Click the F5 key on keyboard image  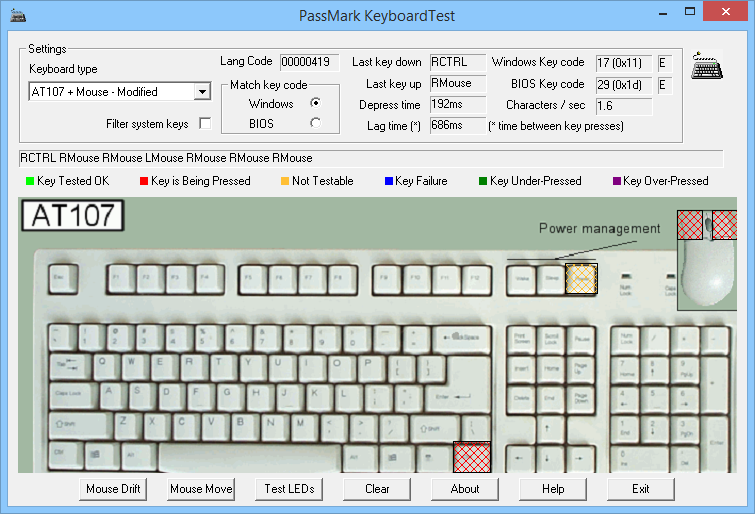(254, 279)
